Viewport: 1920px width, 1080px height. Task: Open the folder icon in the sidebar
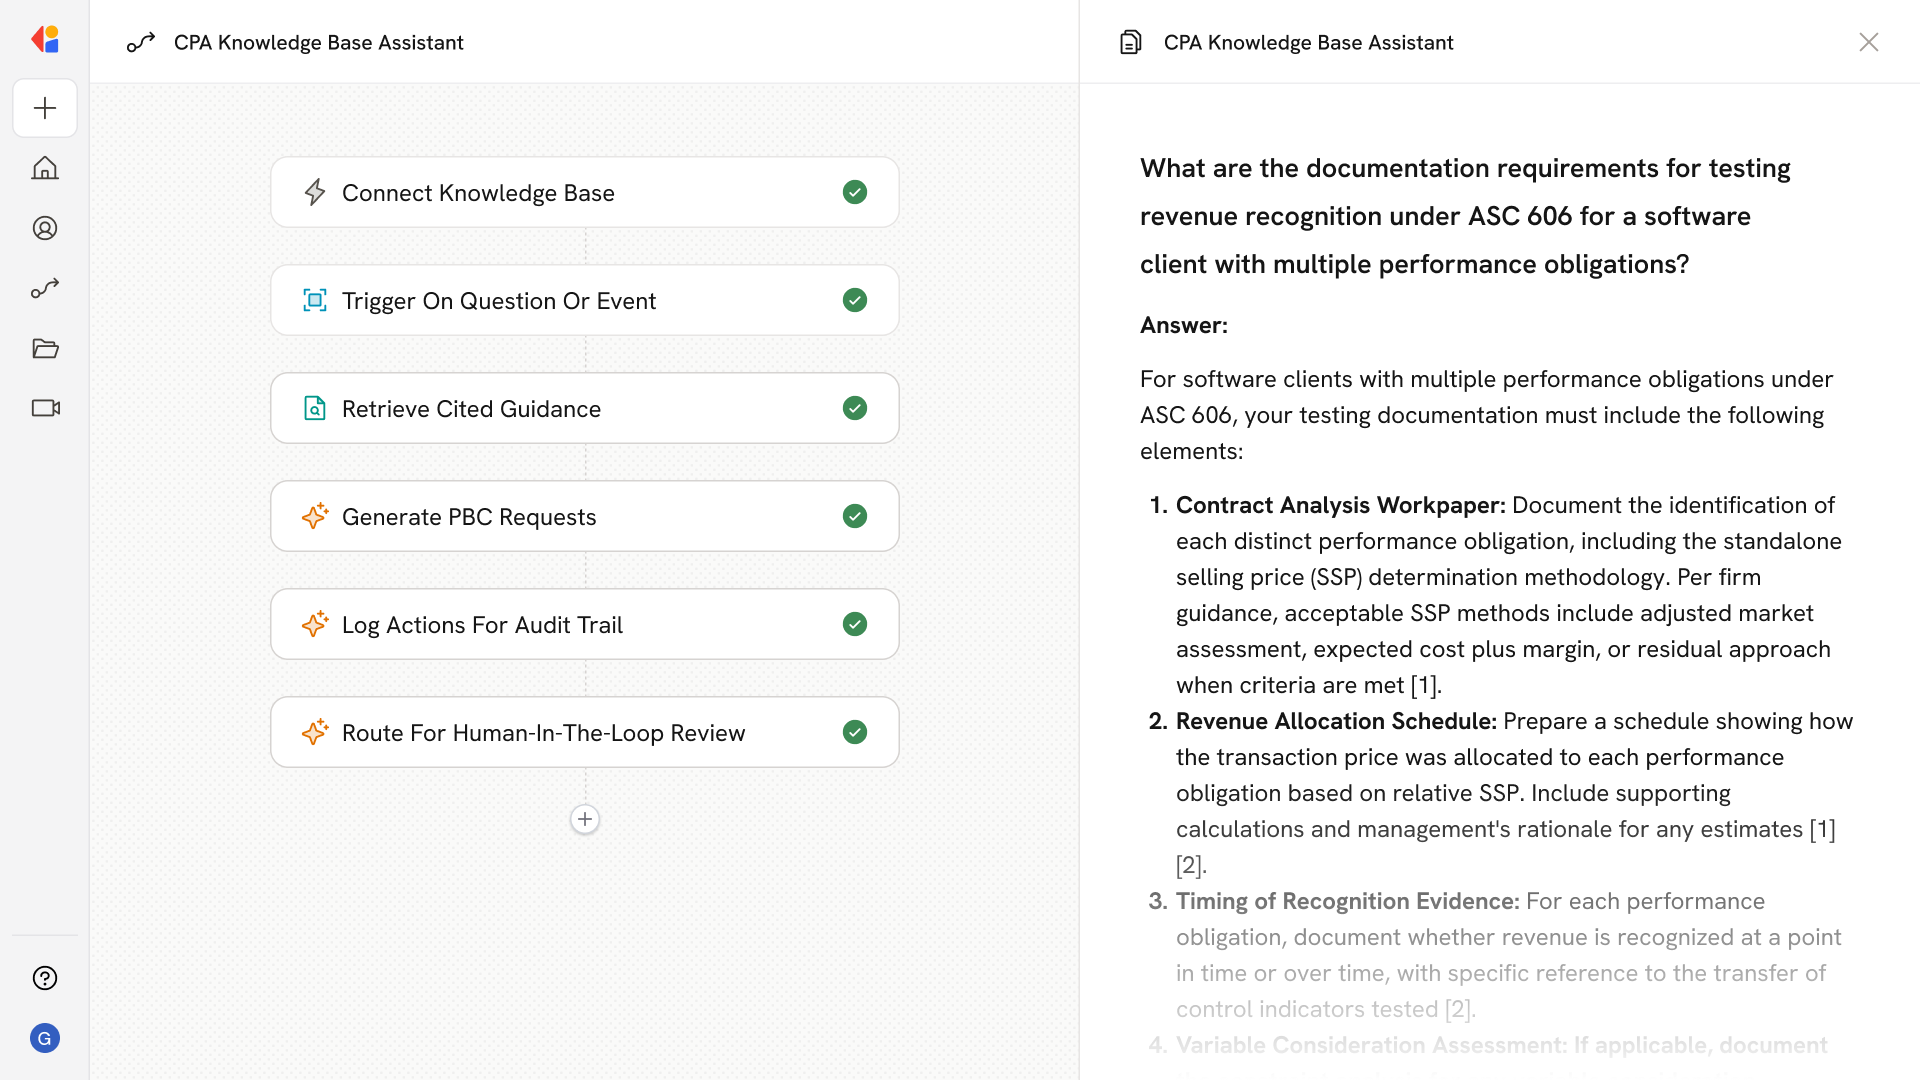(45, 348)
